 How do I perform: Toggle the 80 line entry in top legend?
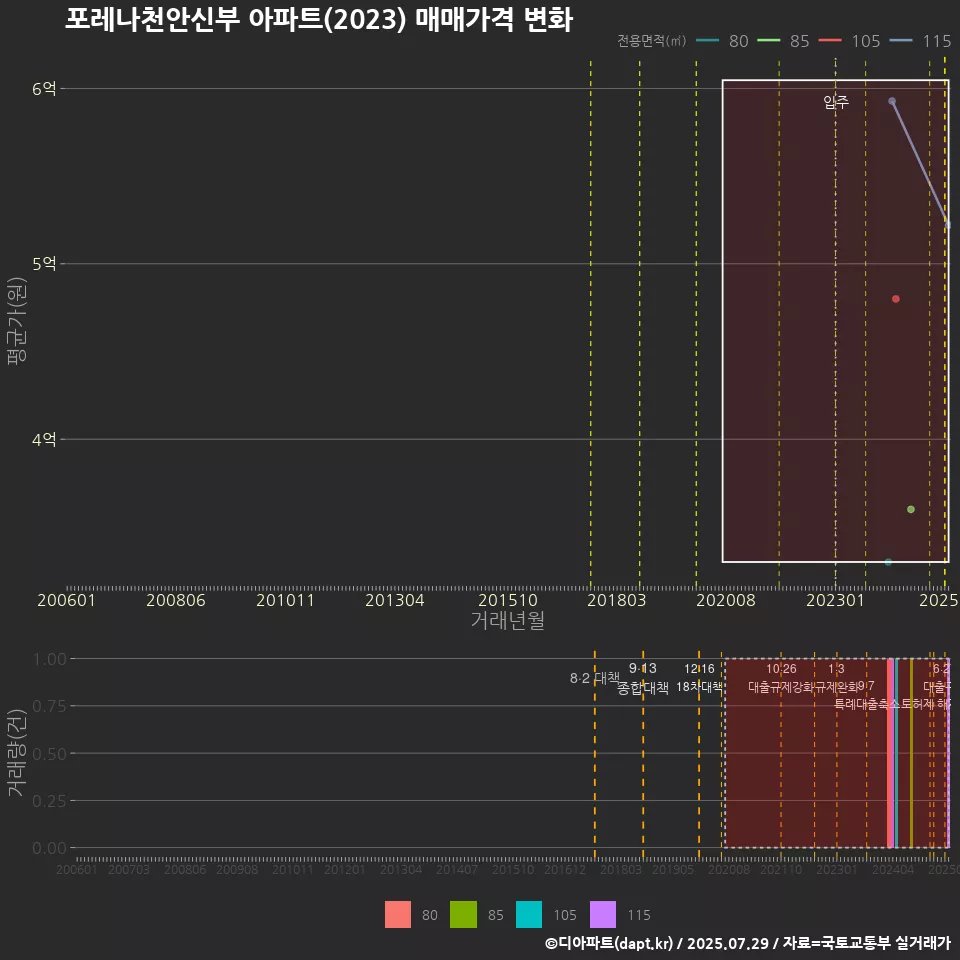722,41
